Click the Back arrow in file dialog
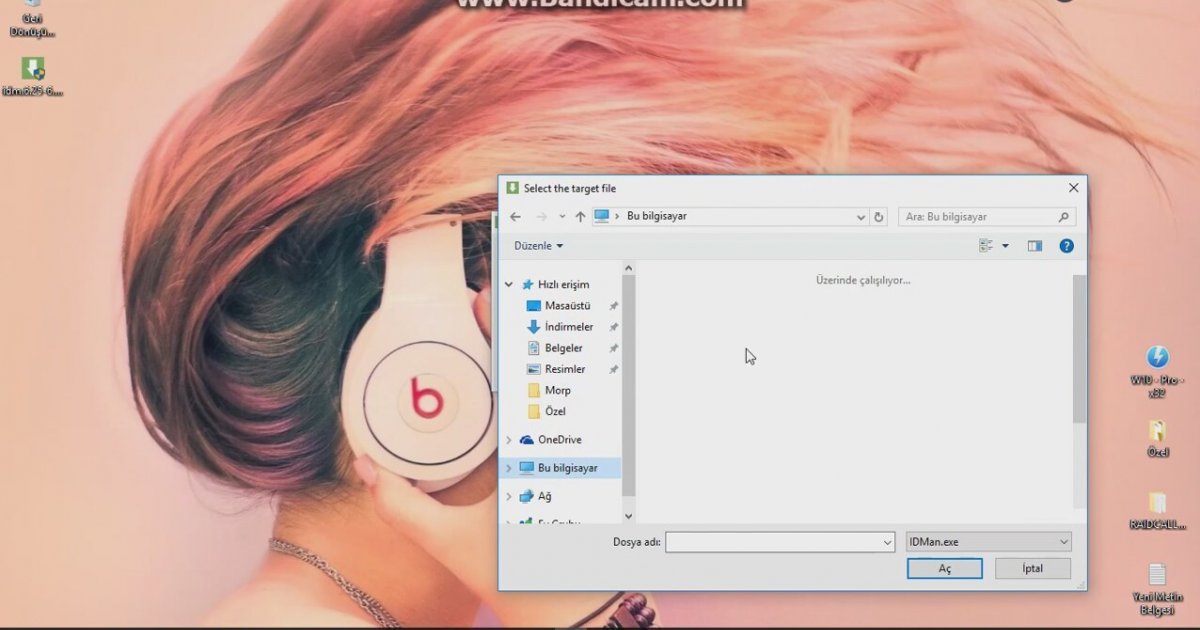This screenshot has height=630, width=1200. click(515, 217)
